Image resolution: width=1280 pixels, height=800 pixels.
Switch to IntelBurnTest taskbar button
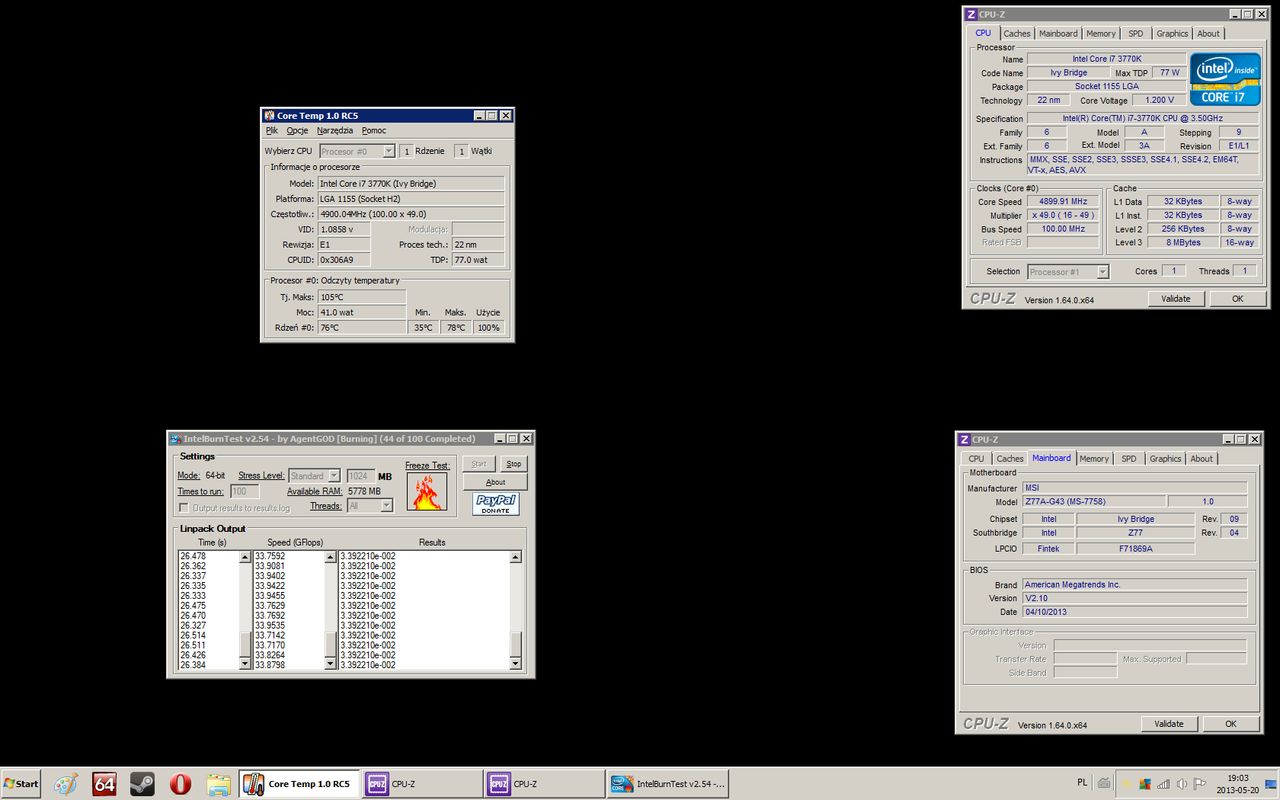(x=670, y=784)
